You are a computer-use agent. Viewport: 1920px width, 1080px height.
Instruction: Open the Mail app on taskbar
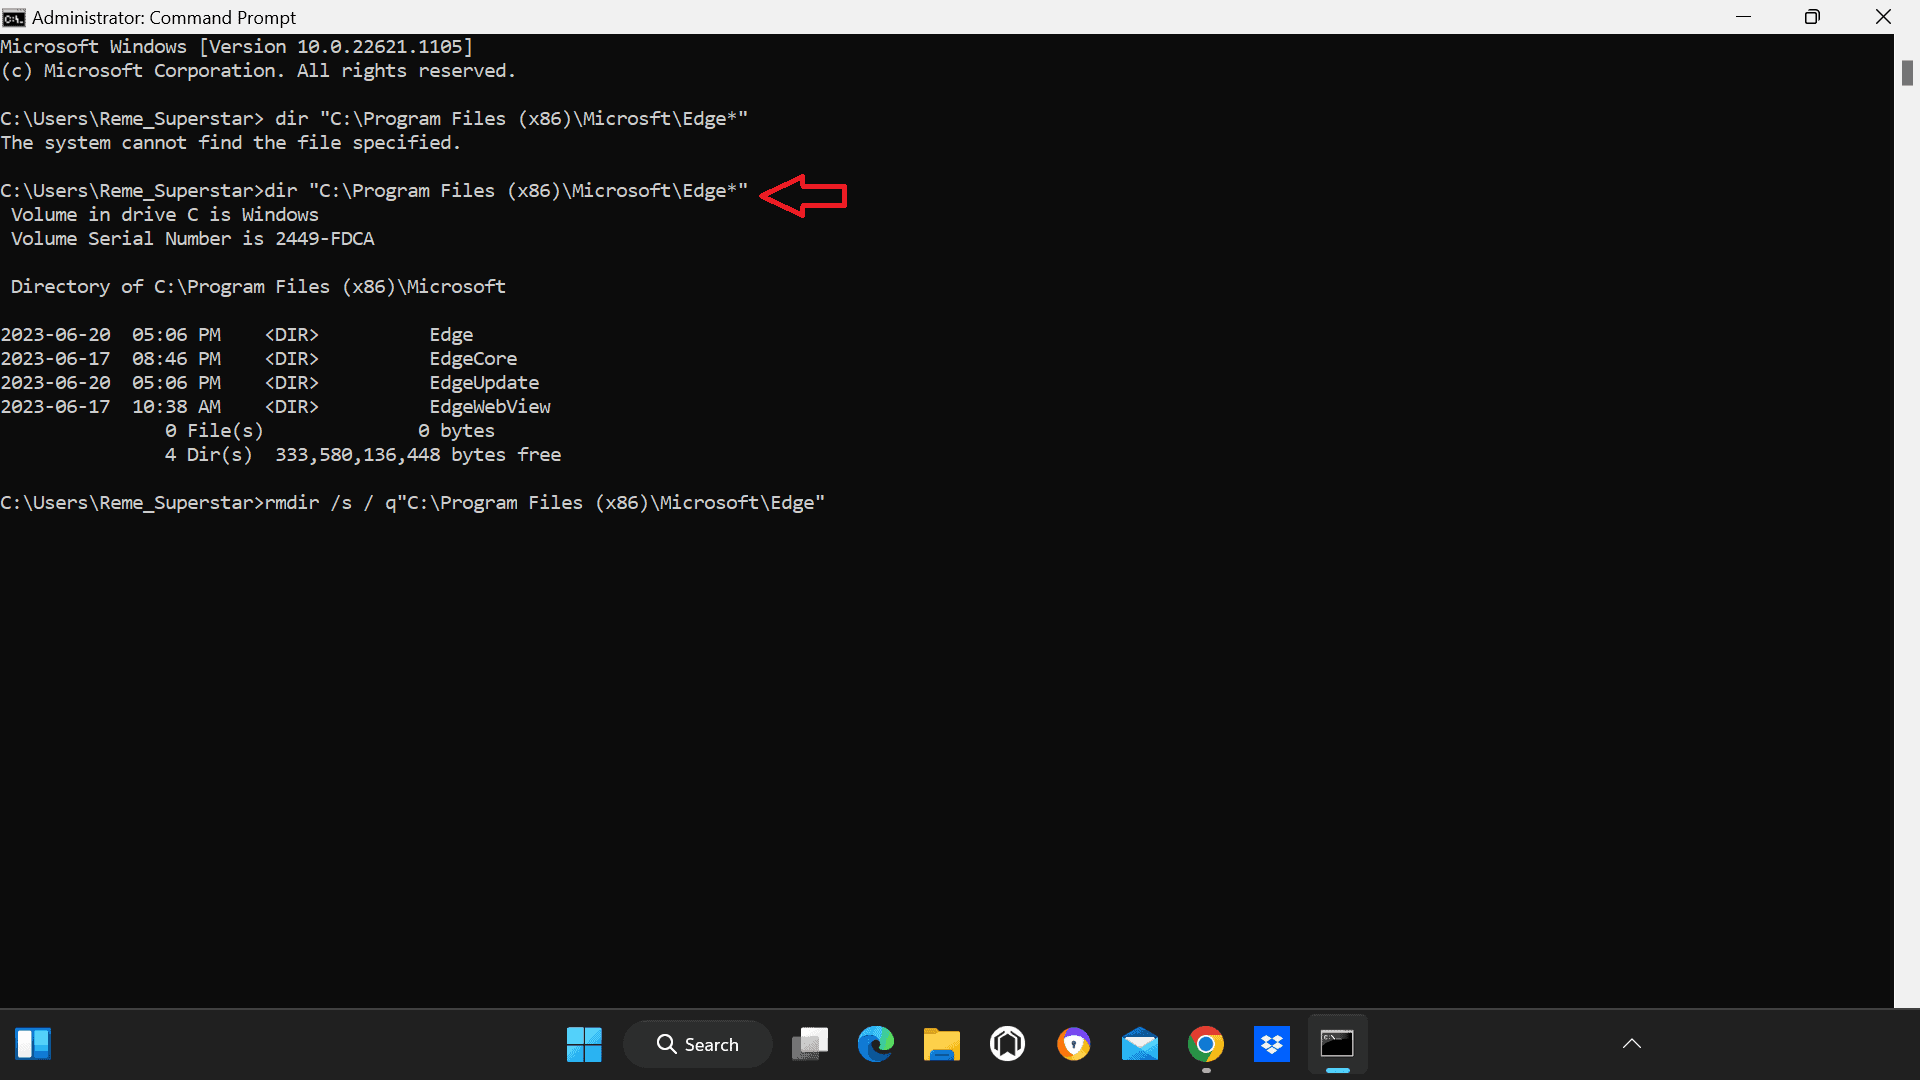point(1140,1045)
